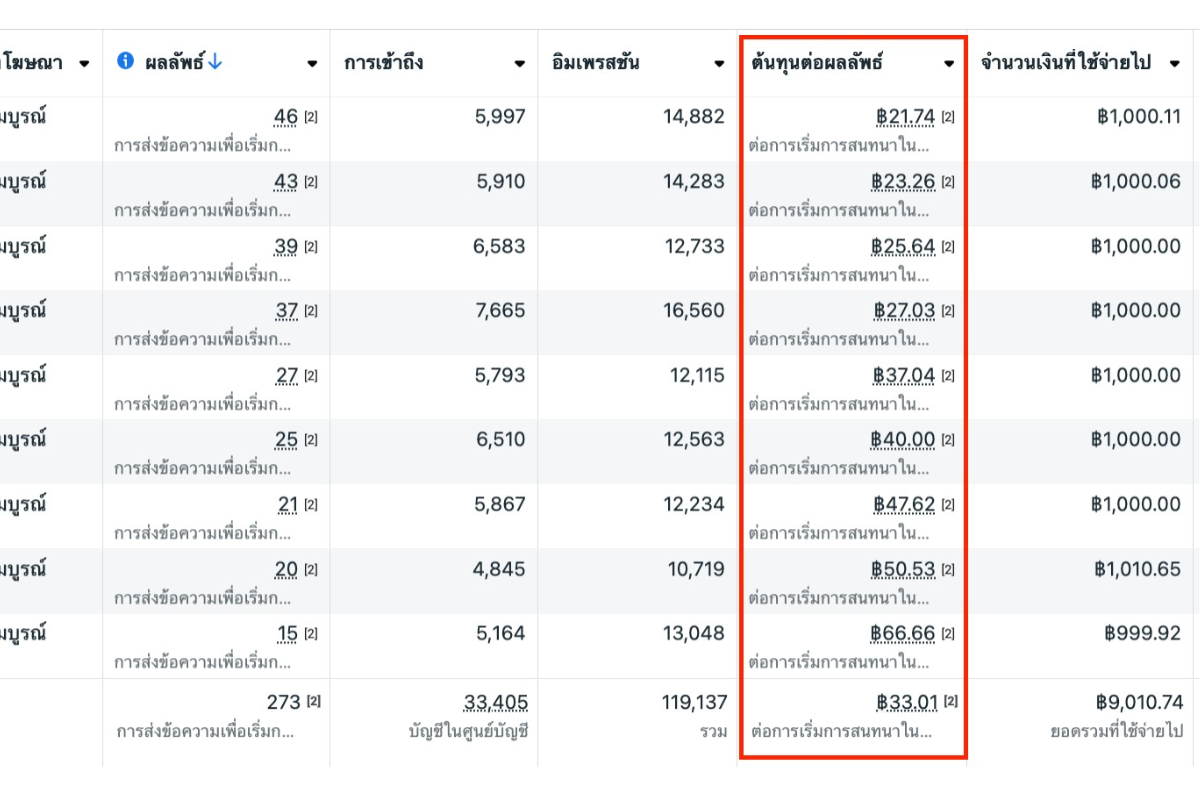Click the info icon beside ผลลัพธ์ header
Viewport: 1200px width, 800px height.
pyautogui.click(x=125, y=62)
